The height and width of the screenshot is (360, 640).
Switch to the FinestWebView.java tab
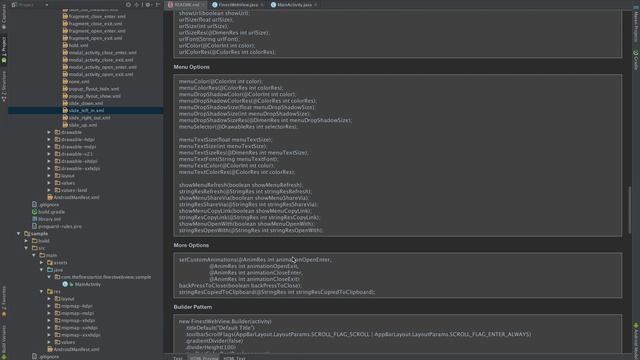click(238, 5)
